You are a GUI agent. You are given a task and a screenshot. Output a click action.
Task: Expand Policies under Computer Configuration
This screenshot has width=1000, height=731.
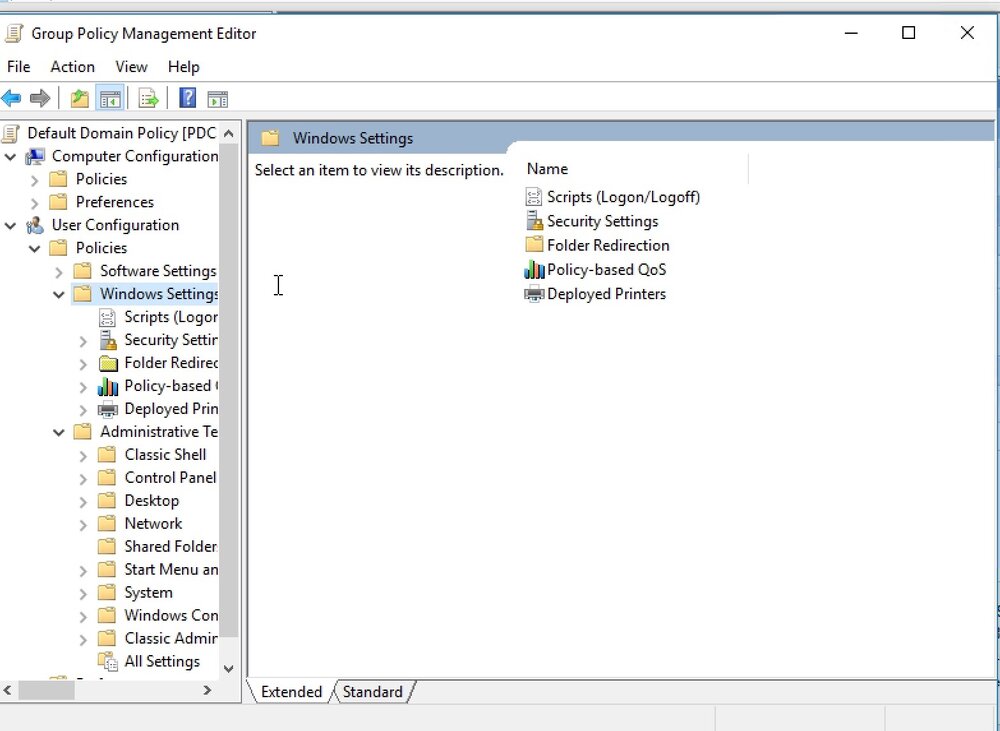tap(35, 180)
